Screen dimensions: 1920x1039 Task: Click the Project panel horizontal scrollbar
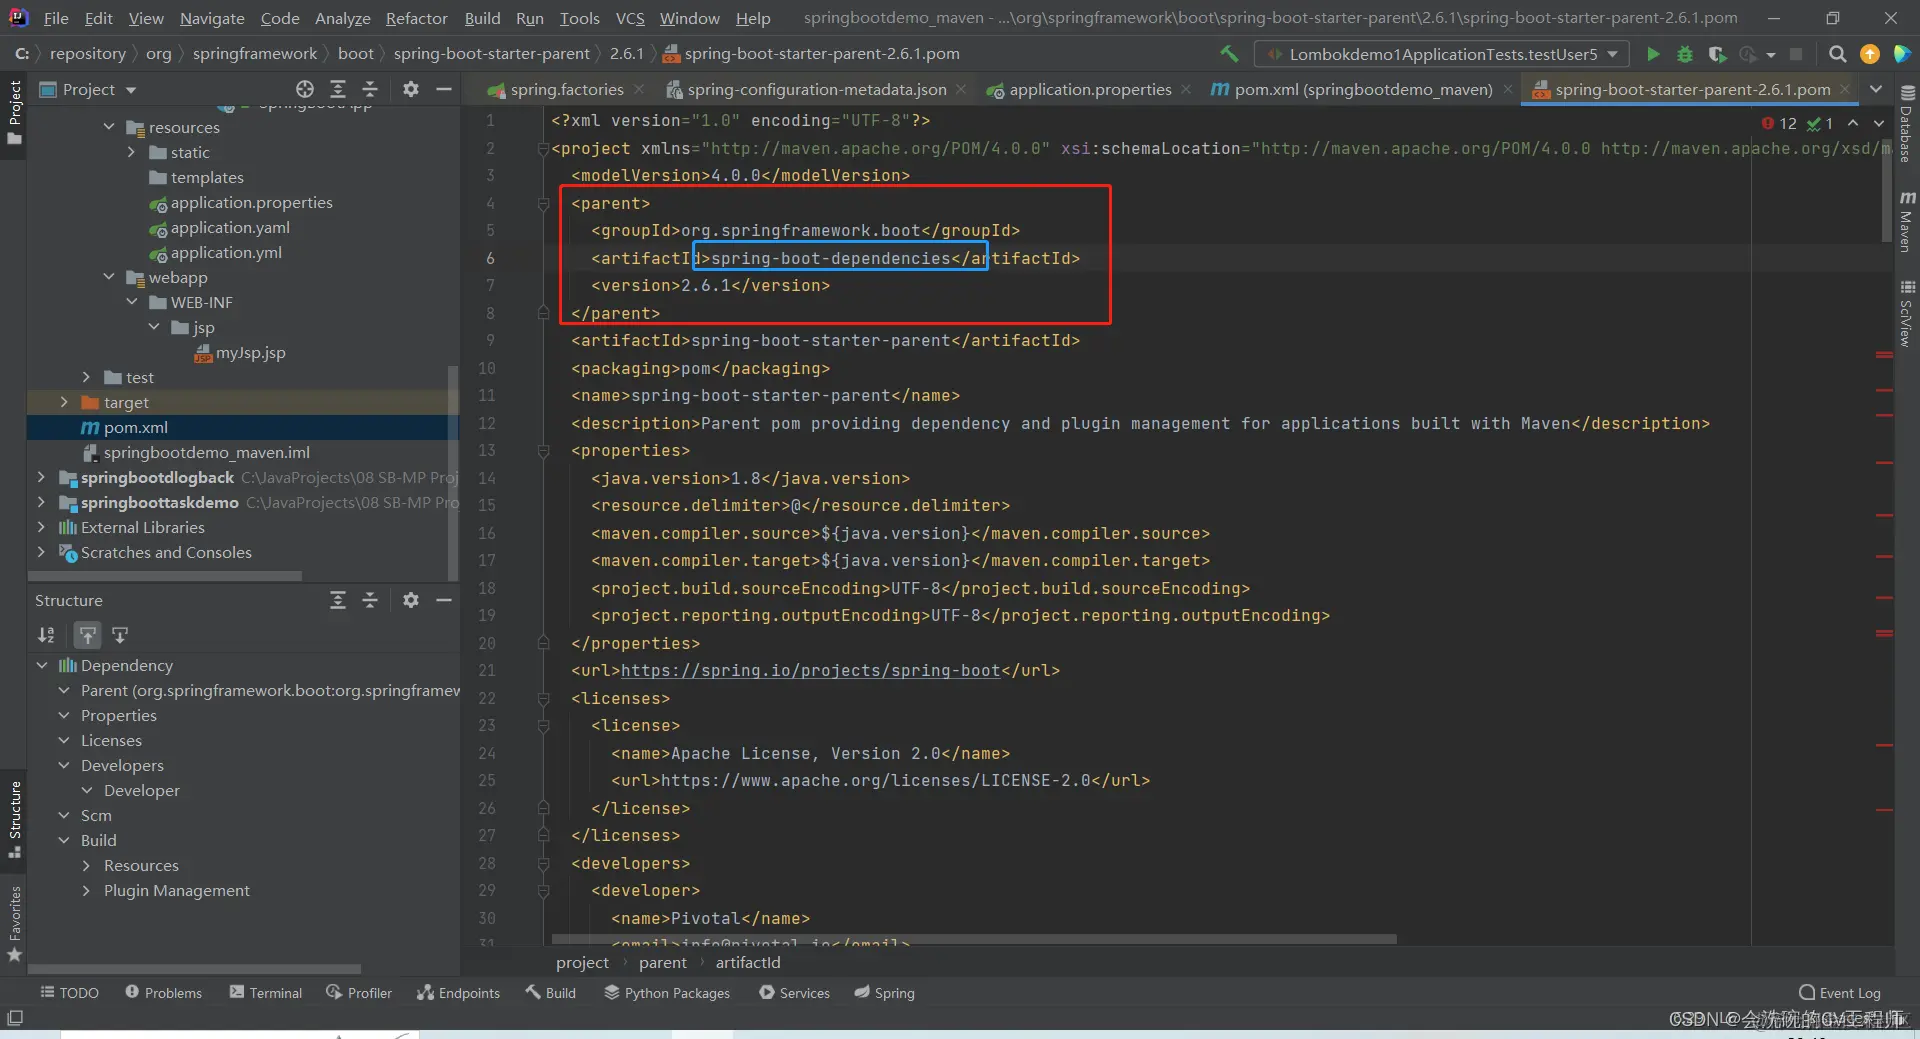[165, 576]
